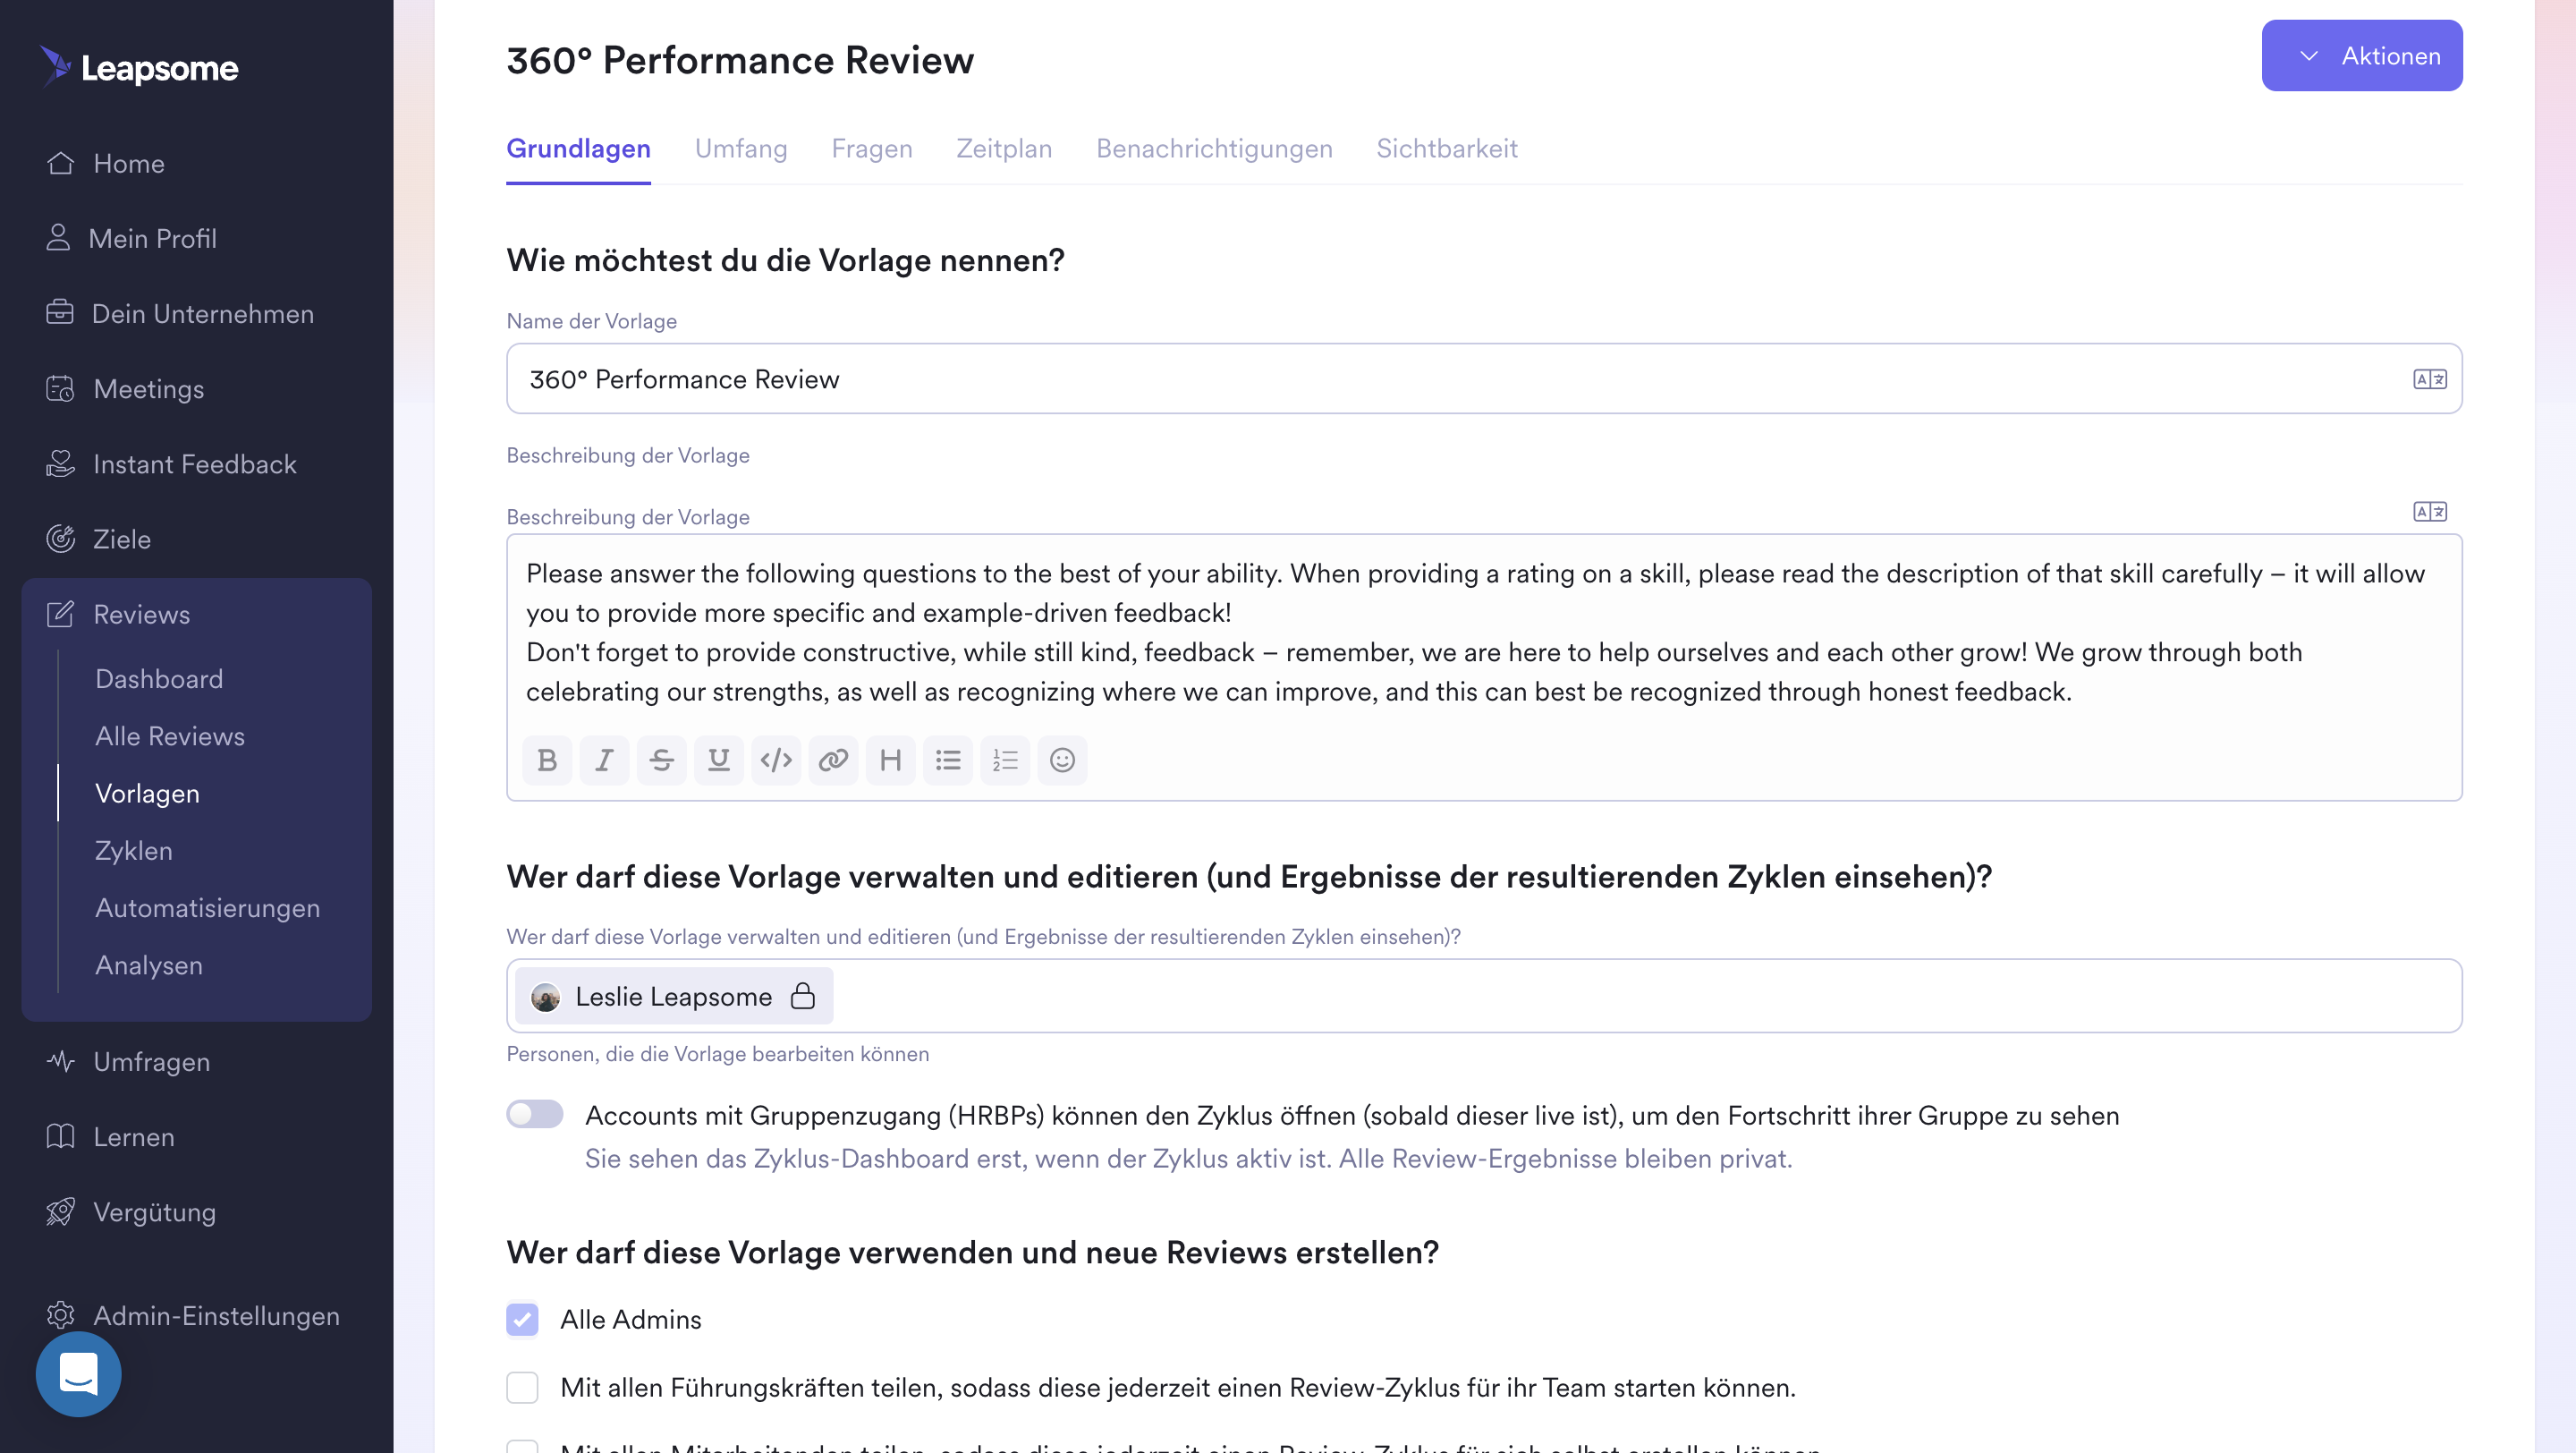This screenshot has width=2576, height=1453.
Task: Collapse the Reviews sidebar section
Action: point(141,614)
